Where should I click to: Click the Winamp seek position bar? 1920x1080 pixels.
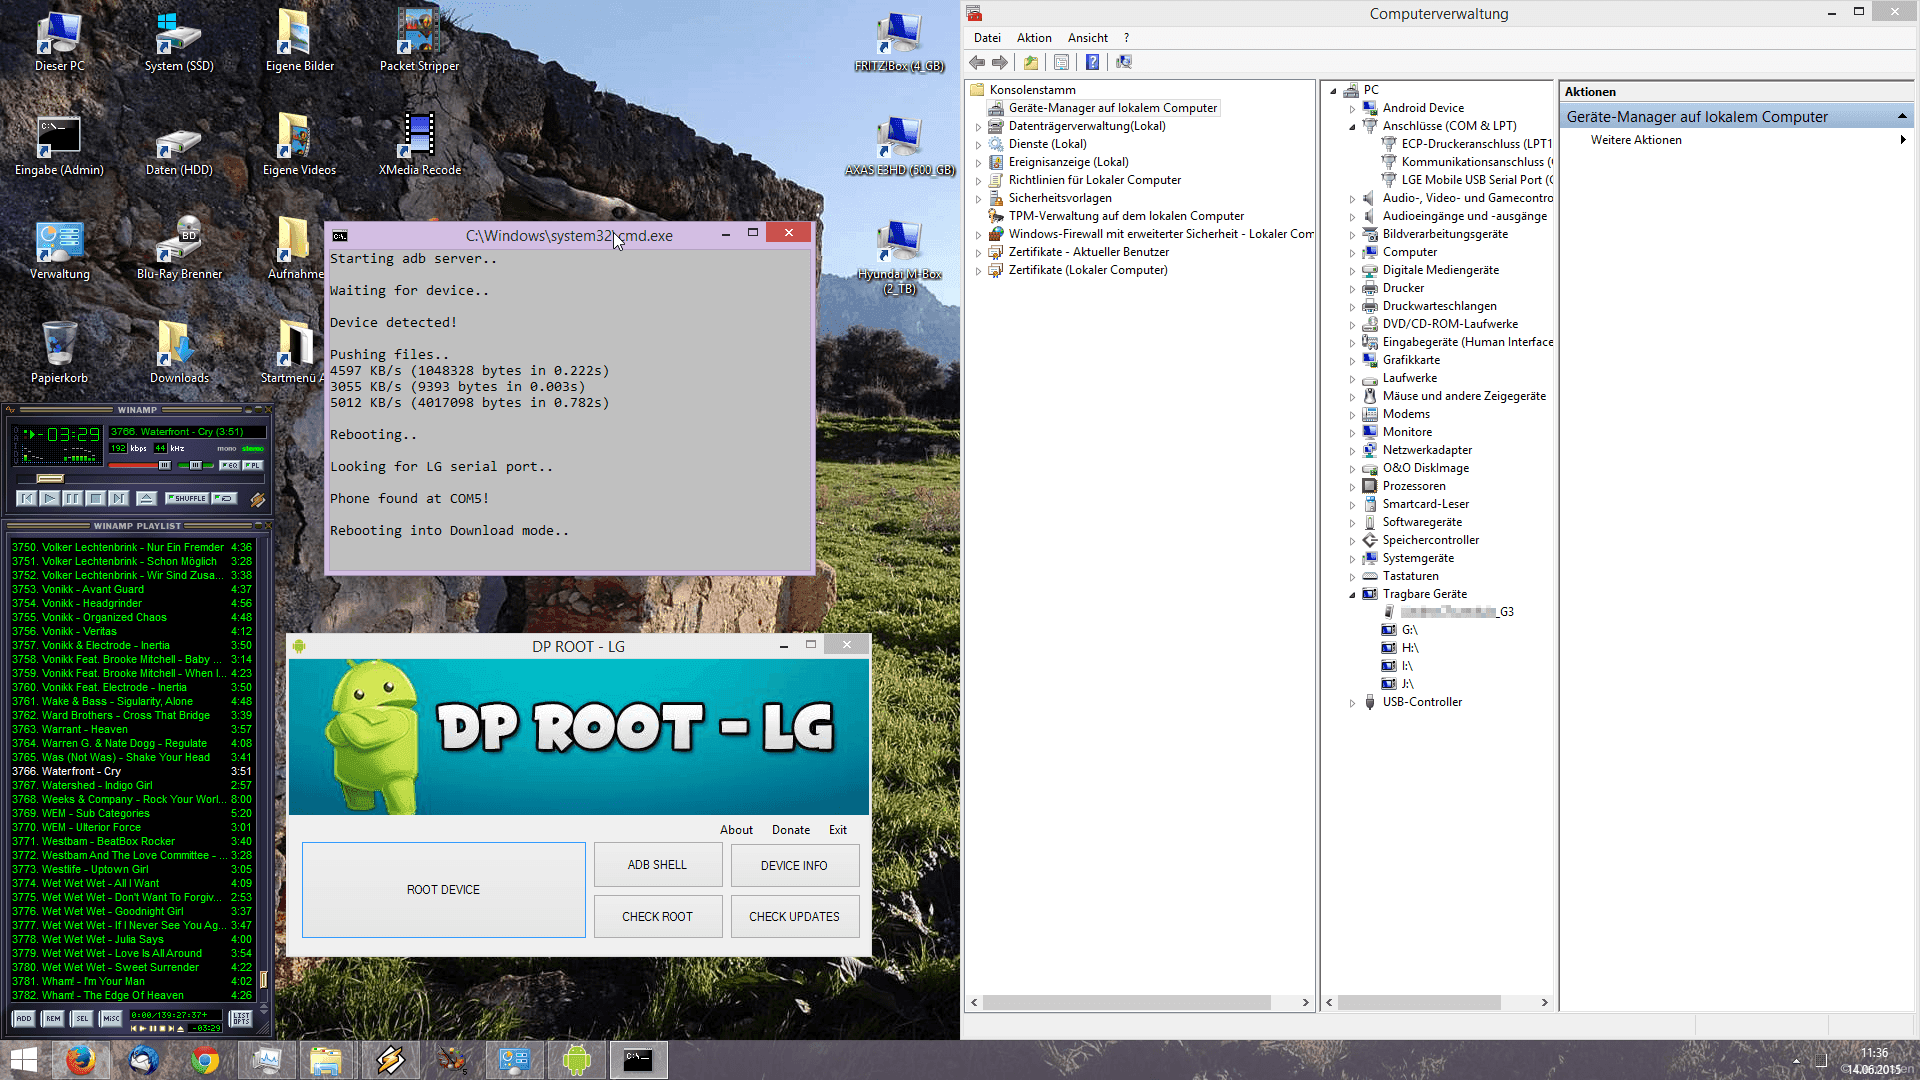coord(138,479)
